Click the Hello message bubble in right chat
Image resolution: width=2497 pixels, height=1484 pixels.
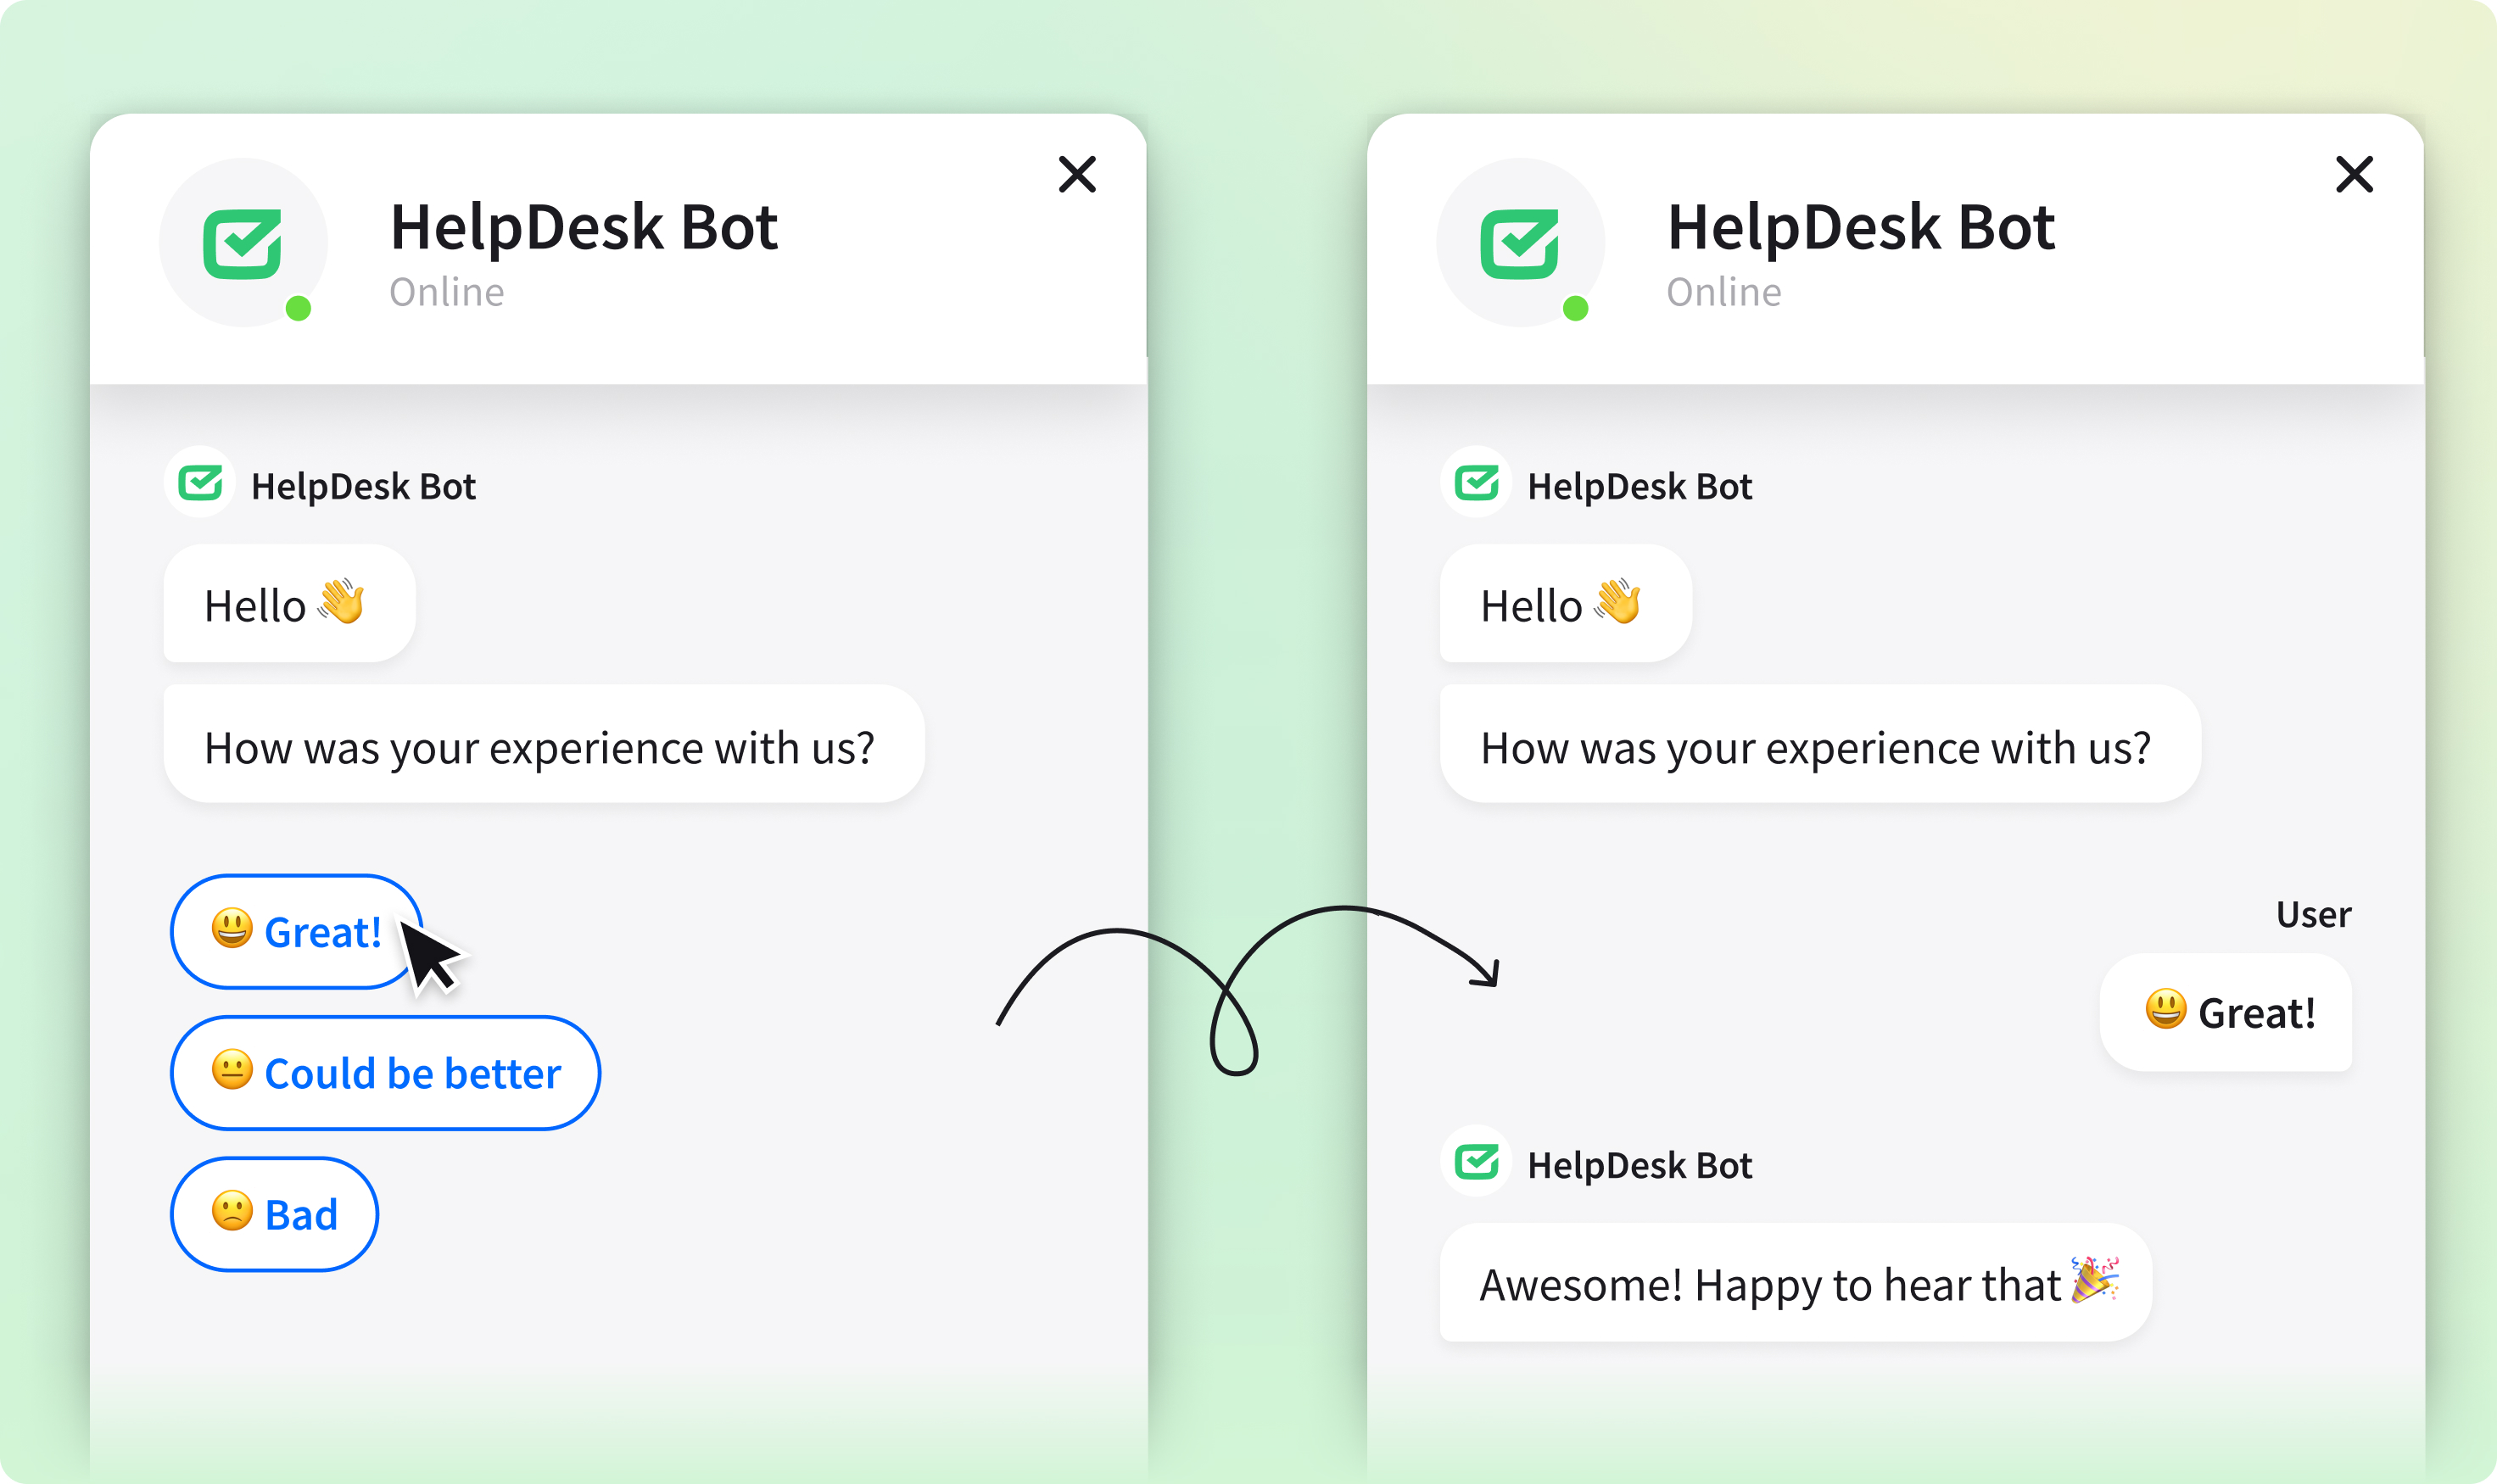click(x=1565, y=604)
